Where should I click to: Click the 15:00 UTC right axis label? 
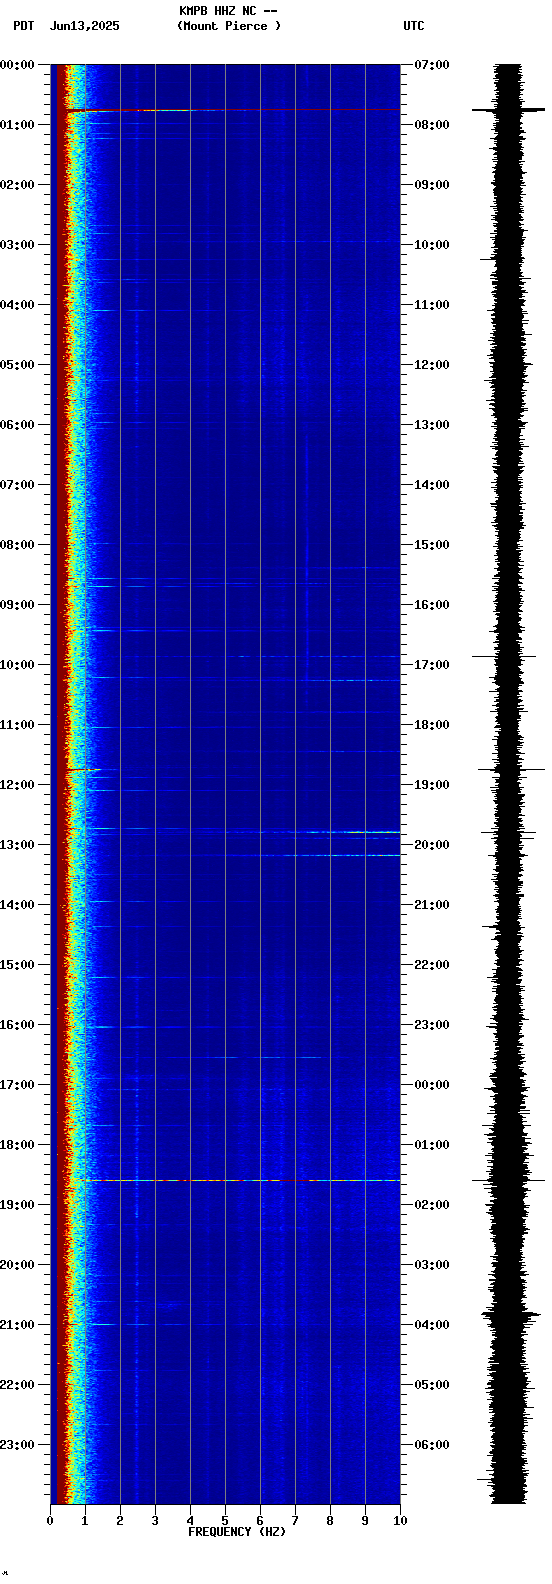click(x=432, y=545)
